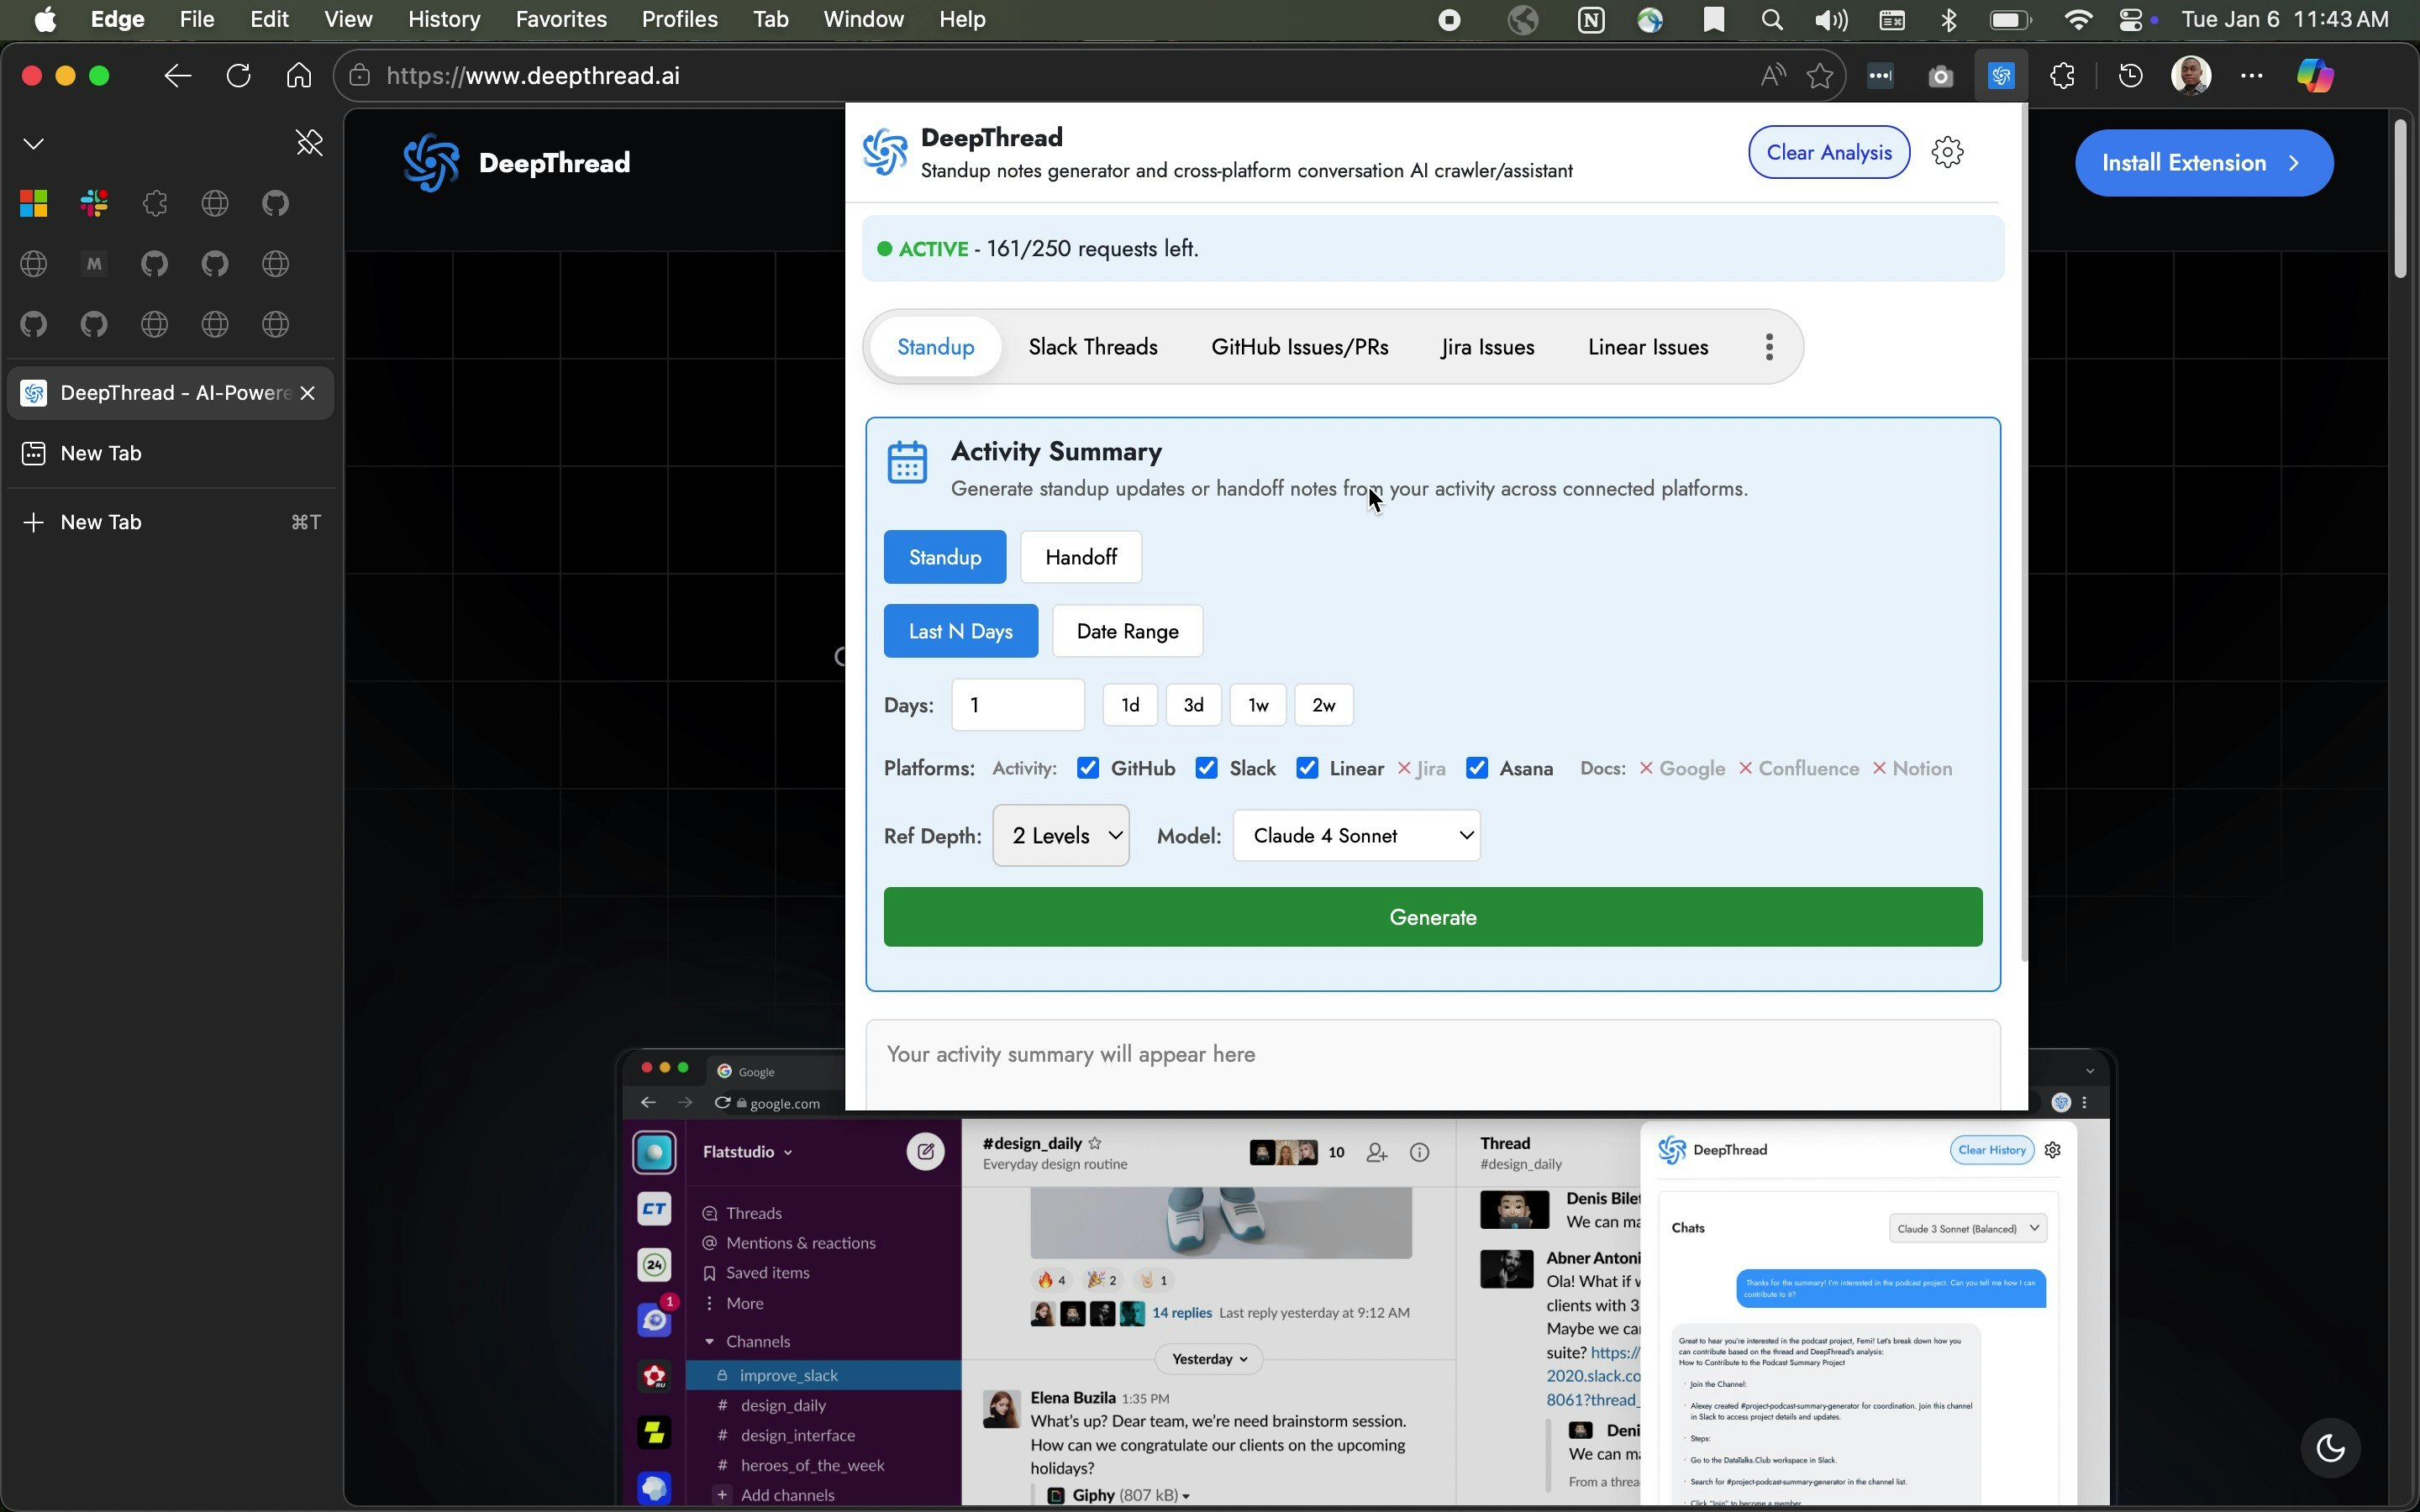Image resolution: width=2420 pixels, height=1512 pixels.
Task: Open the Favorites menu
Action: [561, 20]
